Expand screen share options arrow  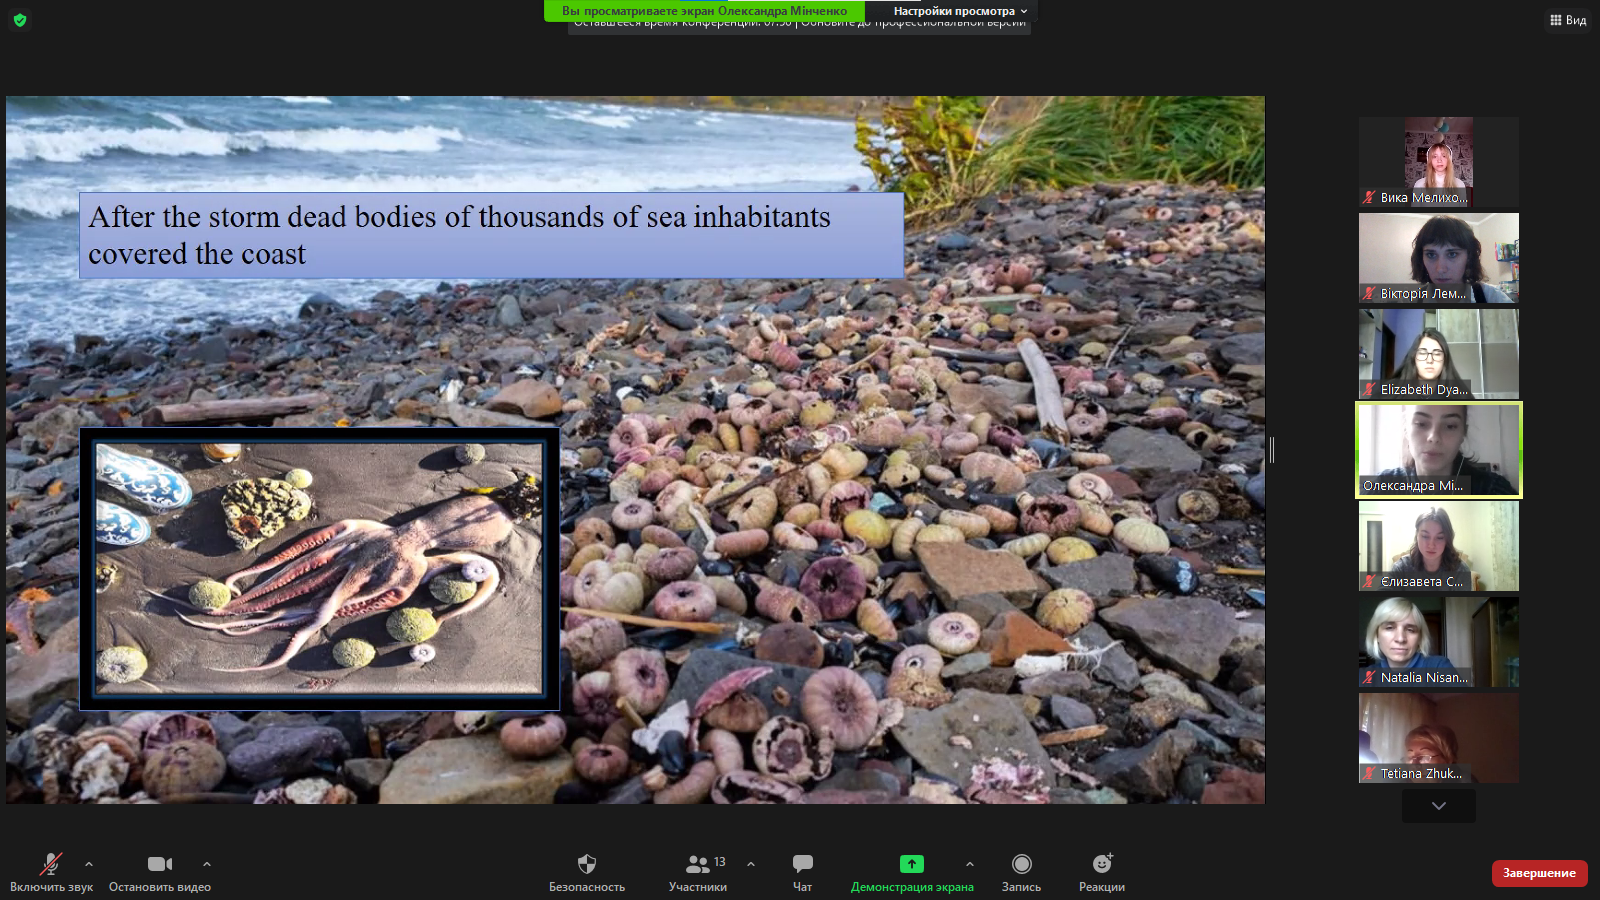pyautogui.click(x=969, y=864)
